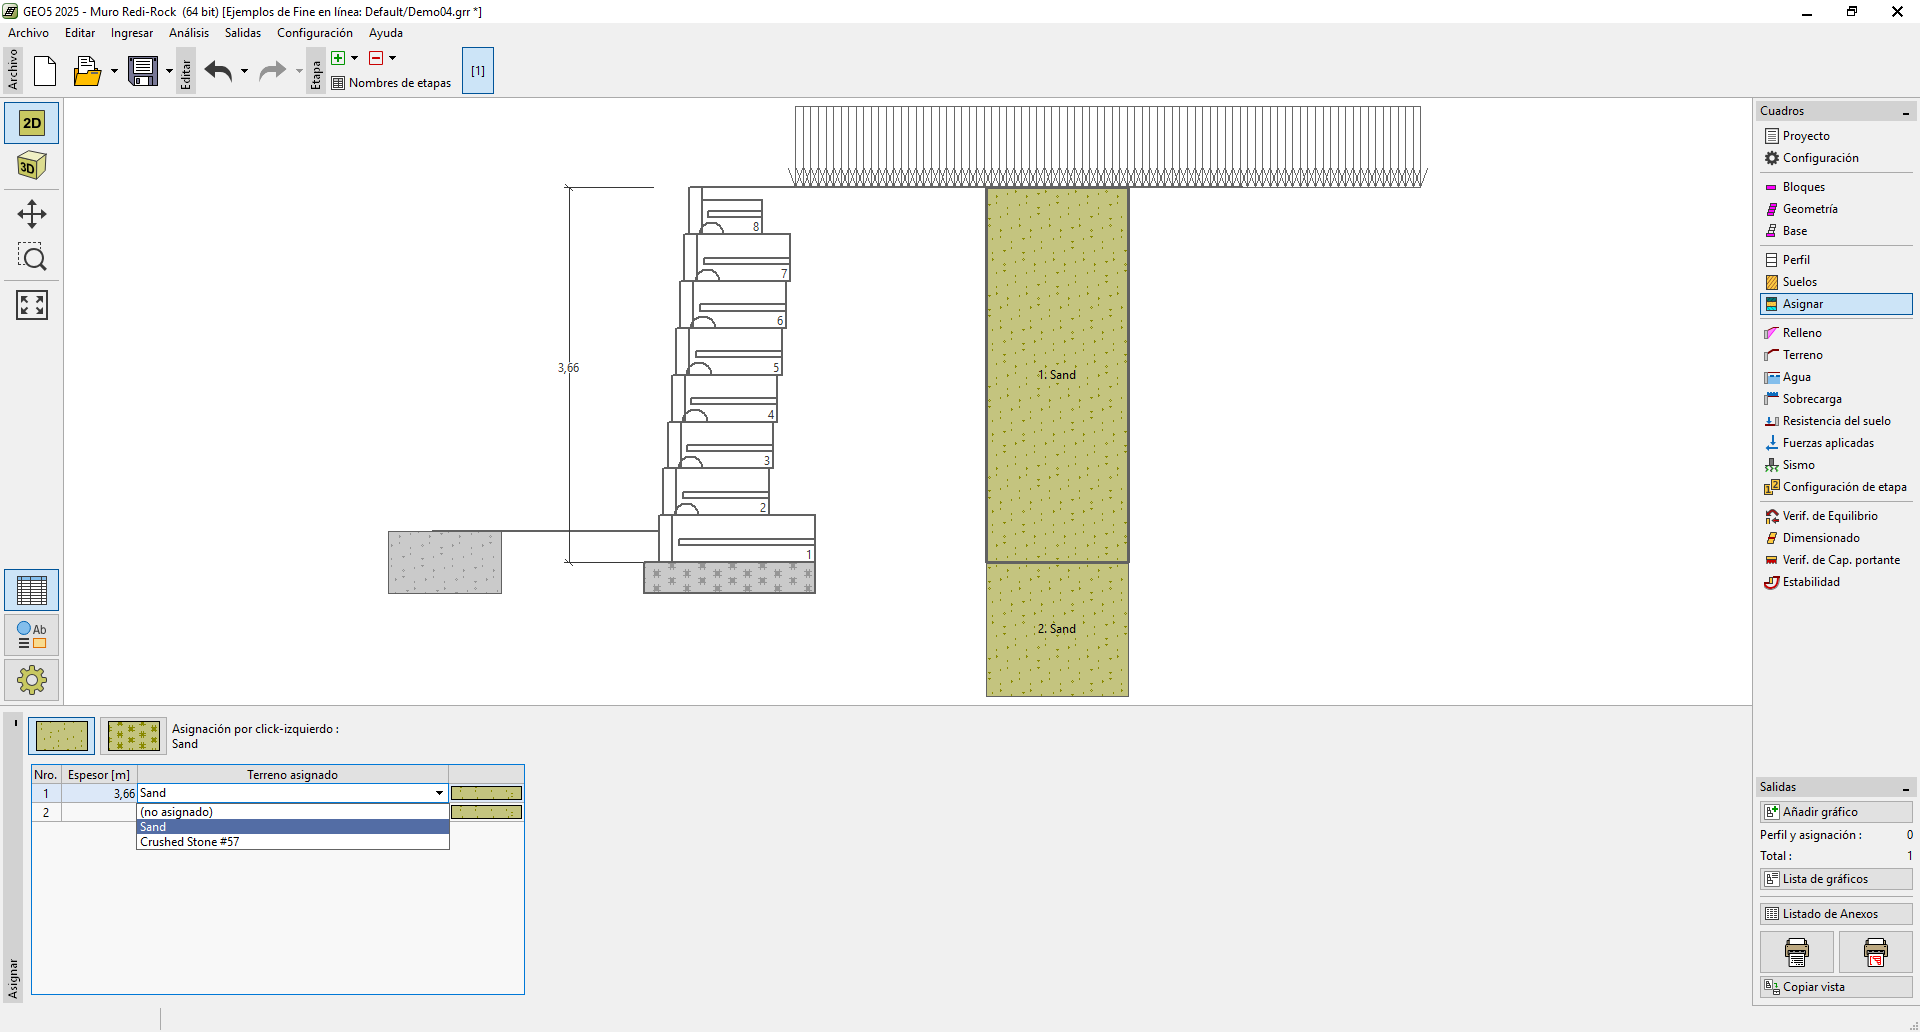
Task: Click the Añadir gráfico button
Action: click(1835, 812)
